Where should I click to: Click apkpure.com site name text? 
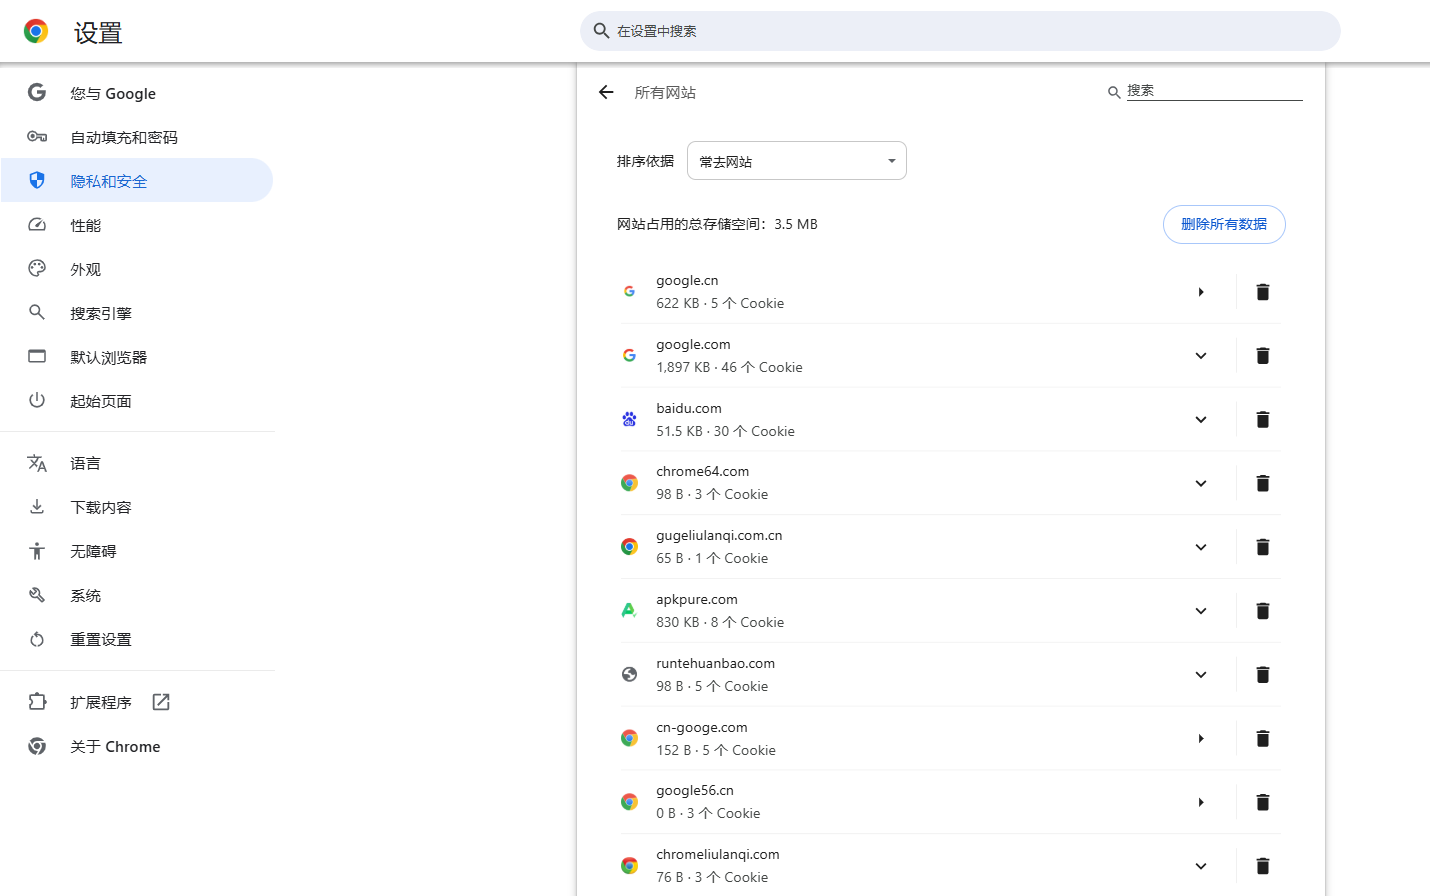697,599
